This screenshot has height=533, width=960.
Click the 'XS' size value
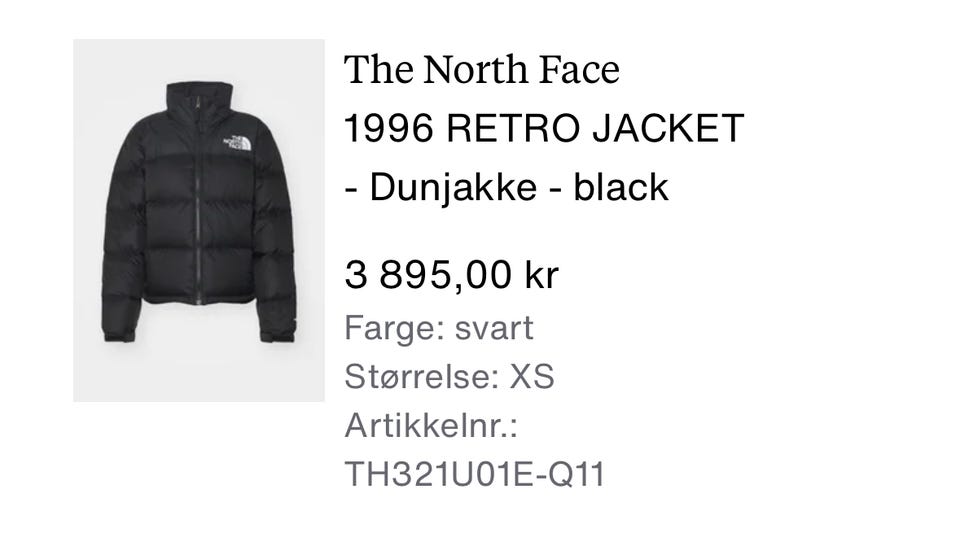pyautogui.click(x=532, y=376)
